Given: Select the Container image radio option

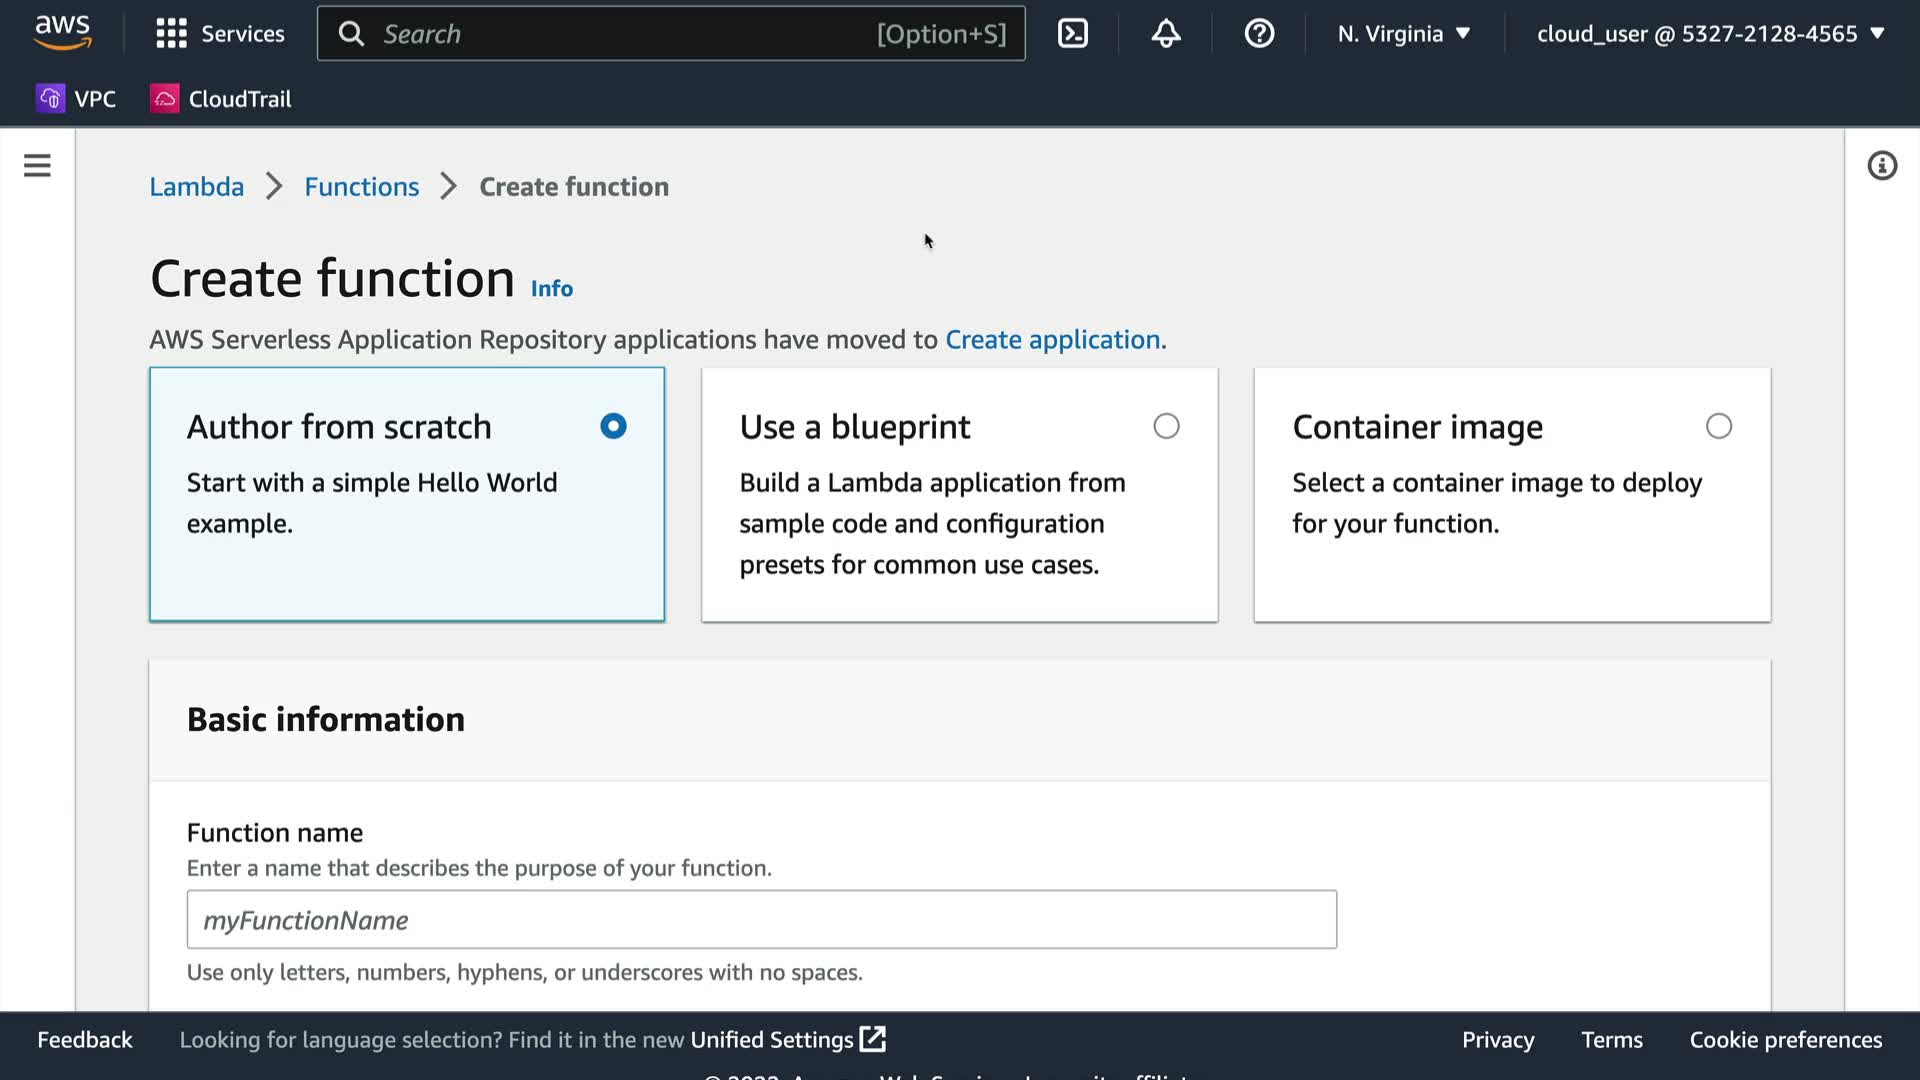Looking at the screenshot, I should click(x=1718, y=427).
